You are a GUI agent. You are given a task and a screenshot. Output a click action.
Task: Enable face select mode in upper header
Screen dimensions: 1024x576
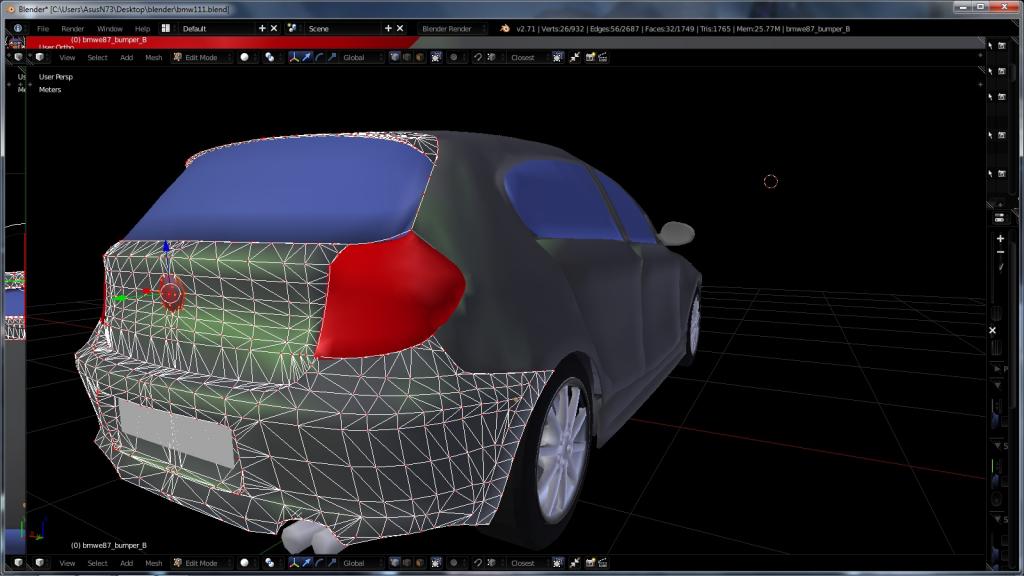[419, 57]
